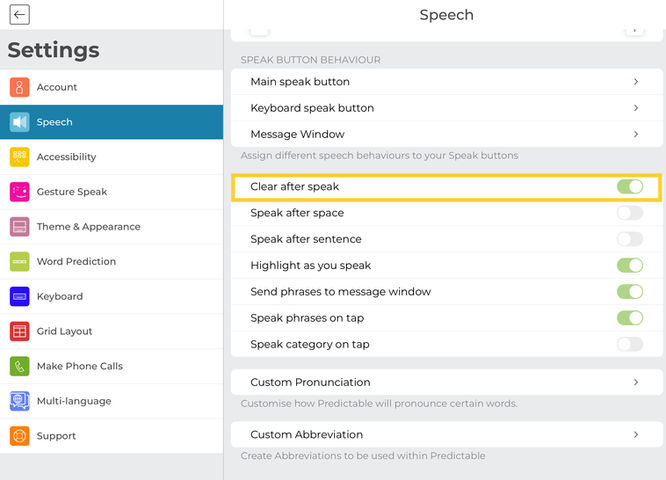
Task: Enable Speak after space switch
Action: point(630,213)
